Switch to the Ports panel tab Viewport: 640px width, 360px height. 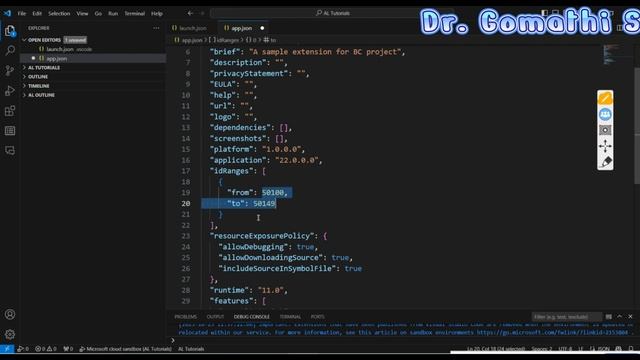click(318, 317)
